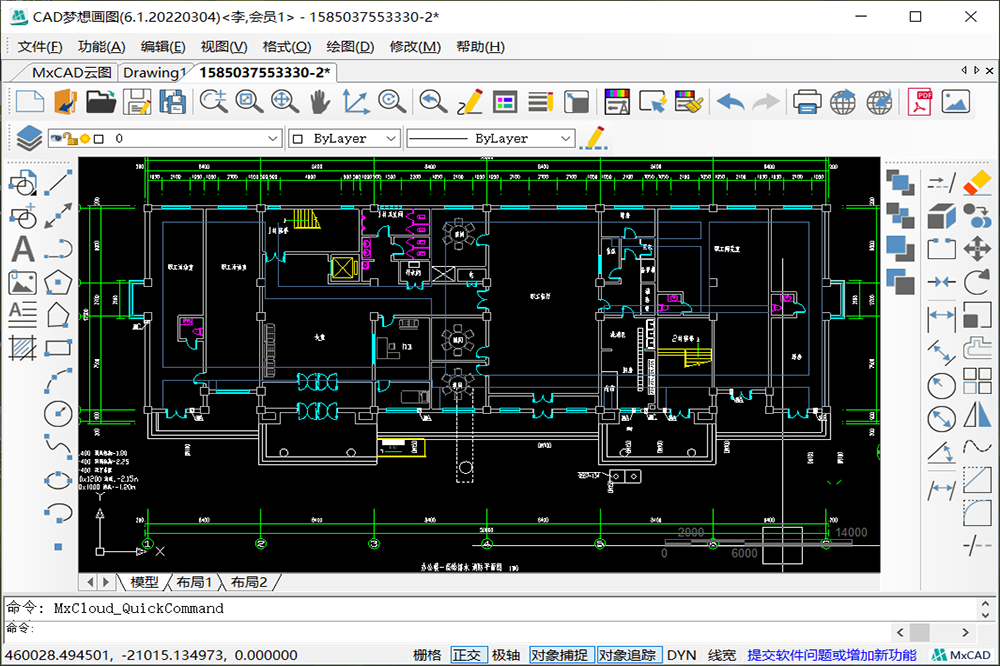This screenshot has height=666, width=1000.
Task: Click the Undo arrow
Action: point(731,101)
